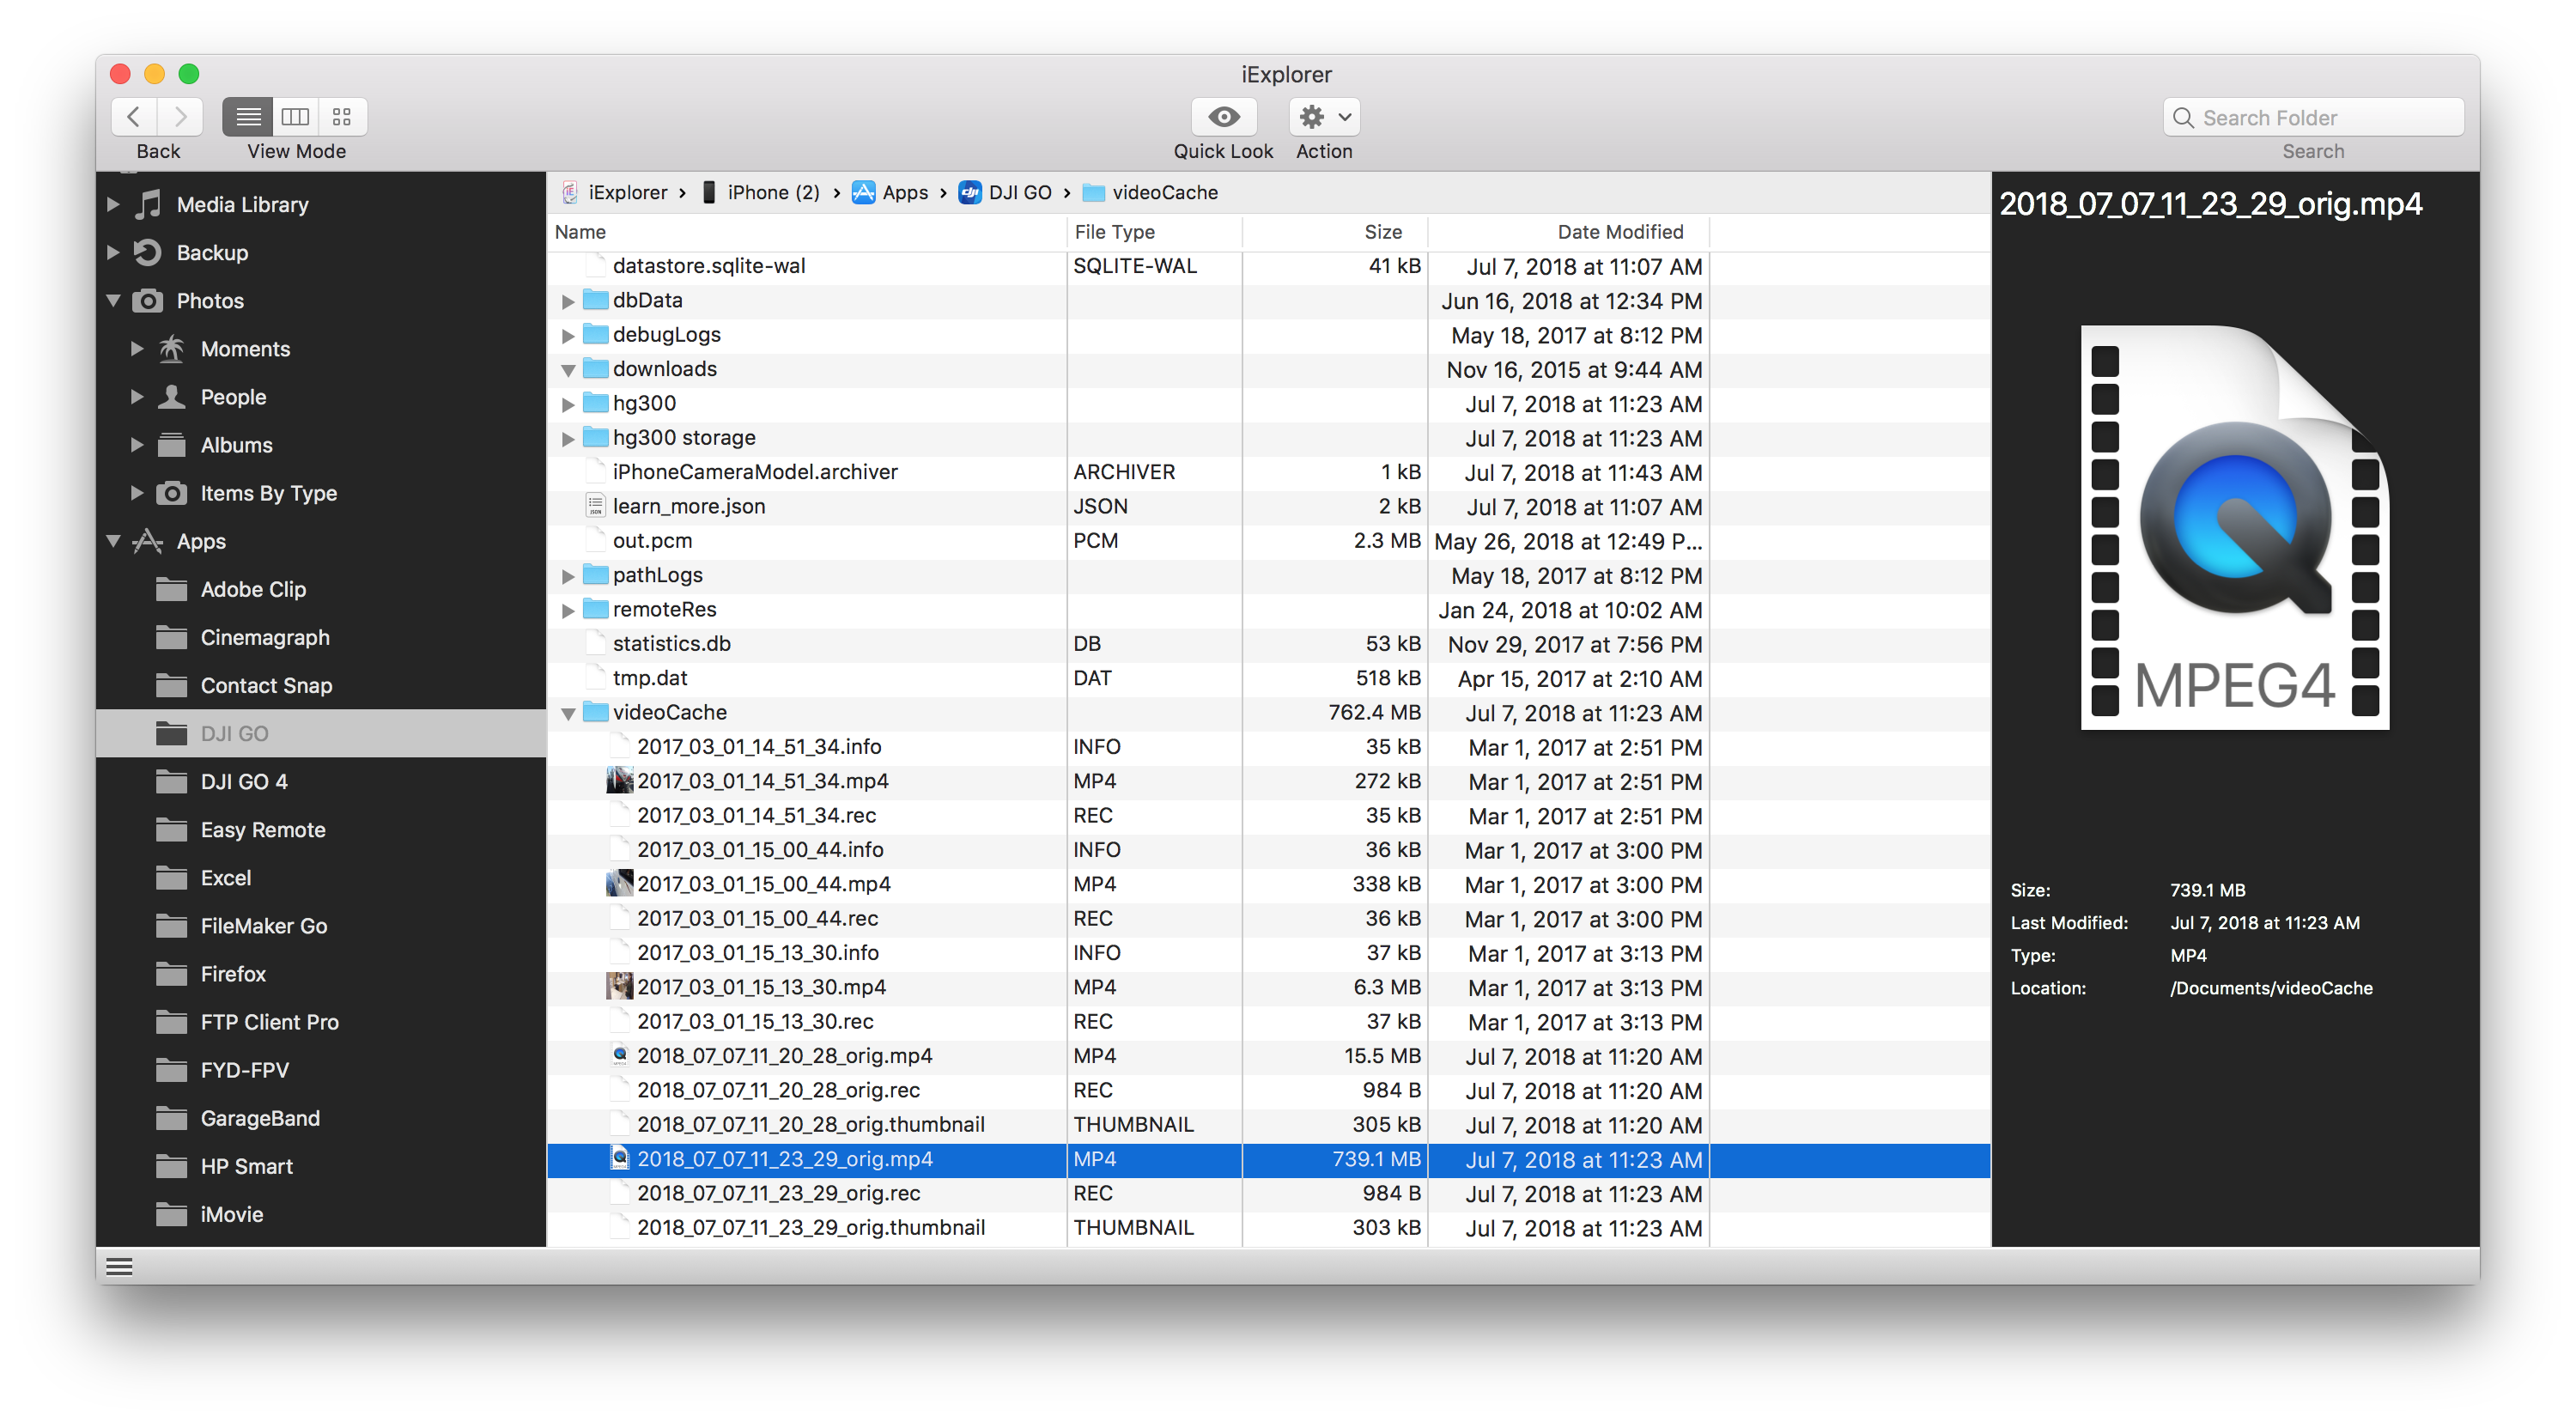The image size is (2576, 1422).
Task: Sort by Size column header
Action: (x=1335, y=231)
